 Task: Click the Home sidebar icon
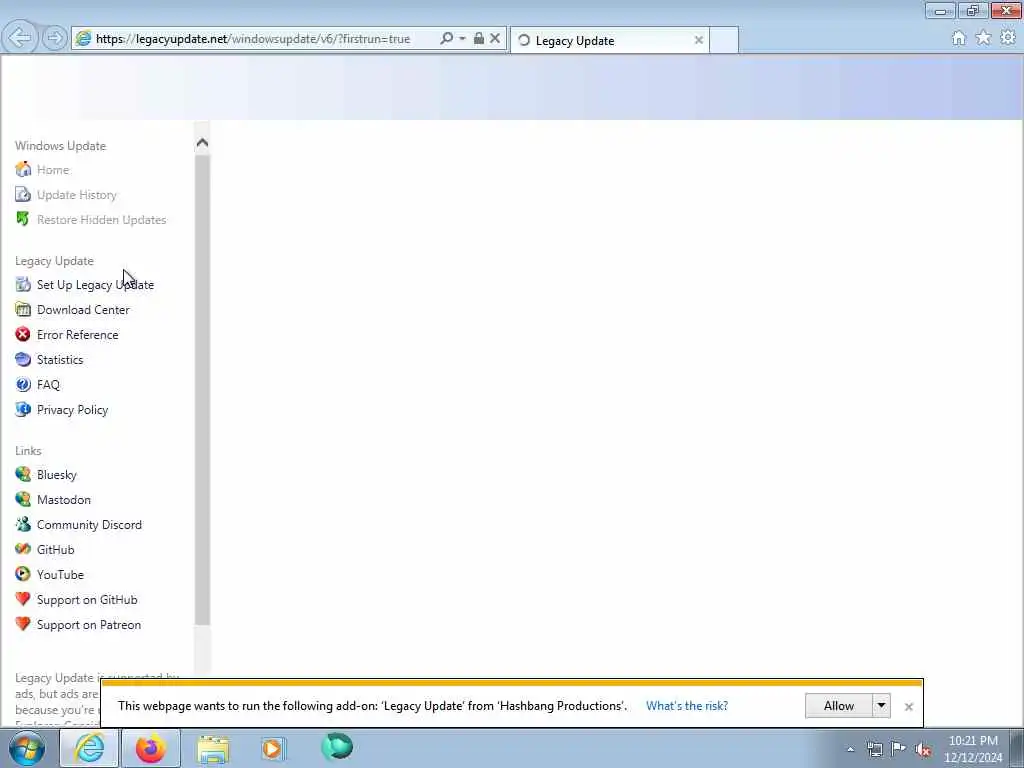[x=23, y=170]
